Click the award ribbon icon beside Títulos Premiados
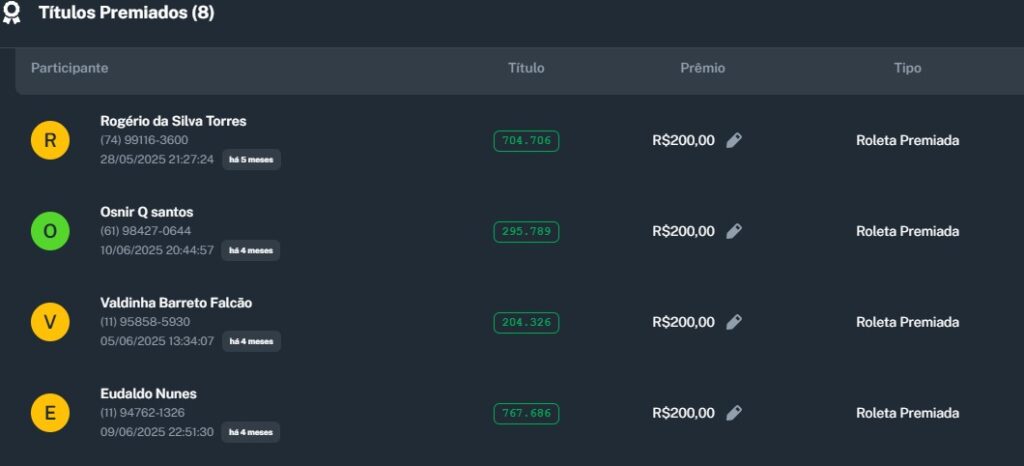 click(x=12, y=14)
